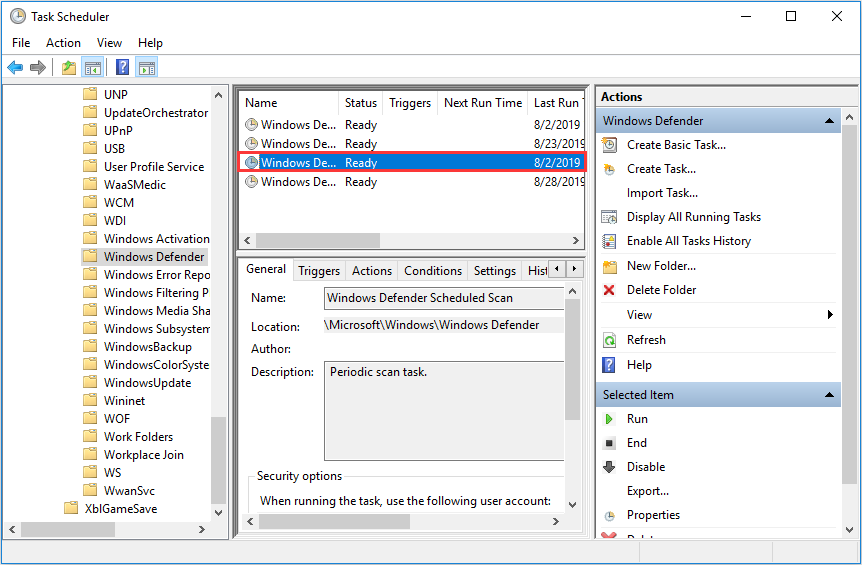
Task: Click the Export... action
Action: pos(648,491)
